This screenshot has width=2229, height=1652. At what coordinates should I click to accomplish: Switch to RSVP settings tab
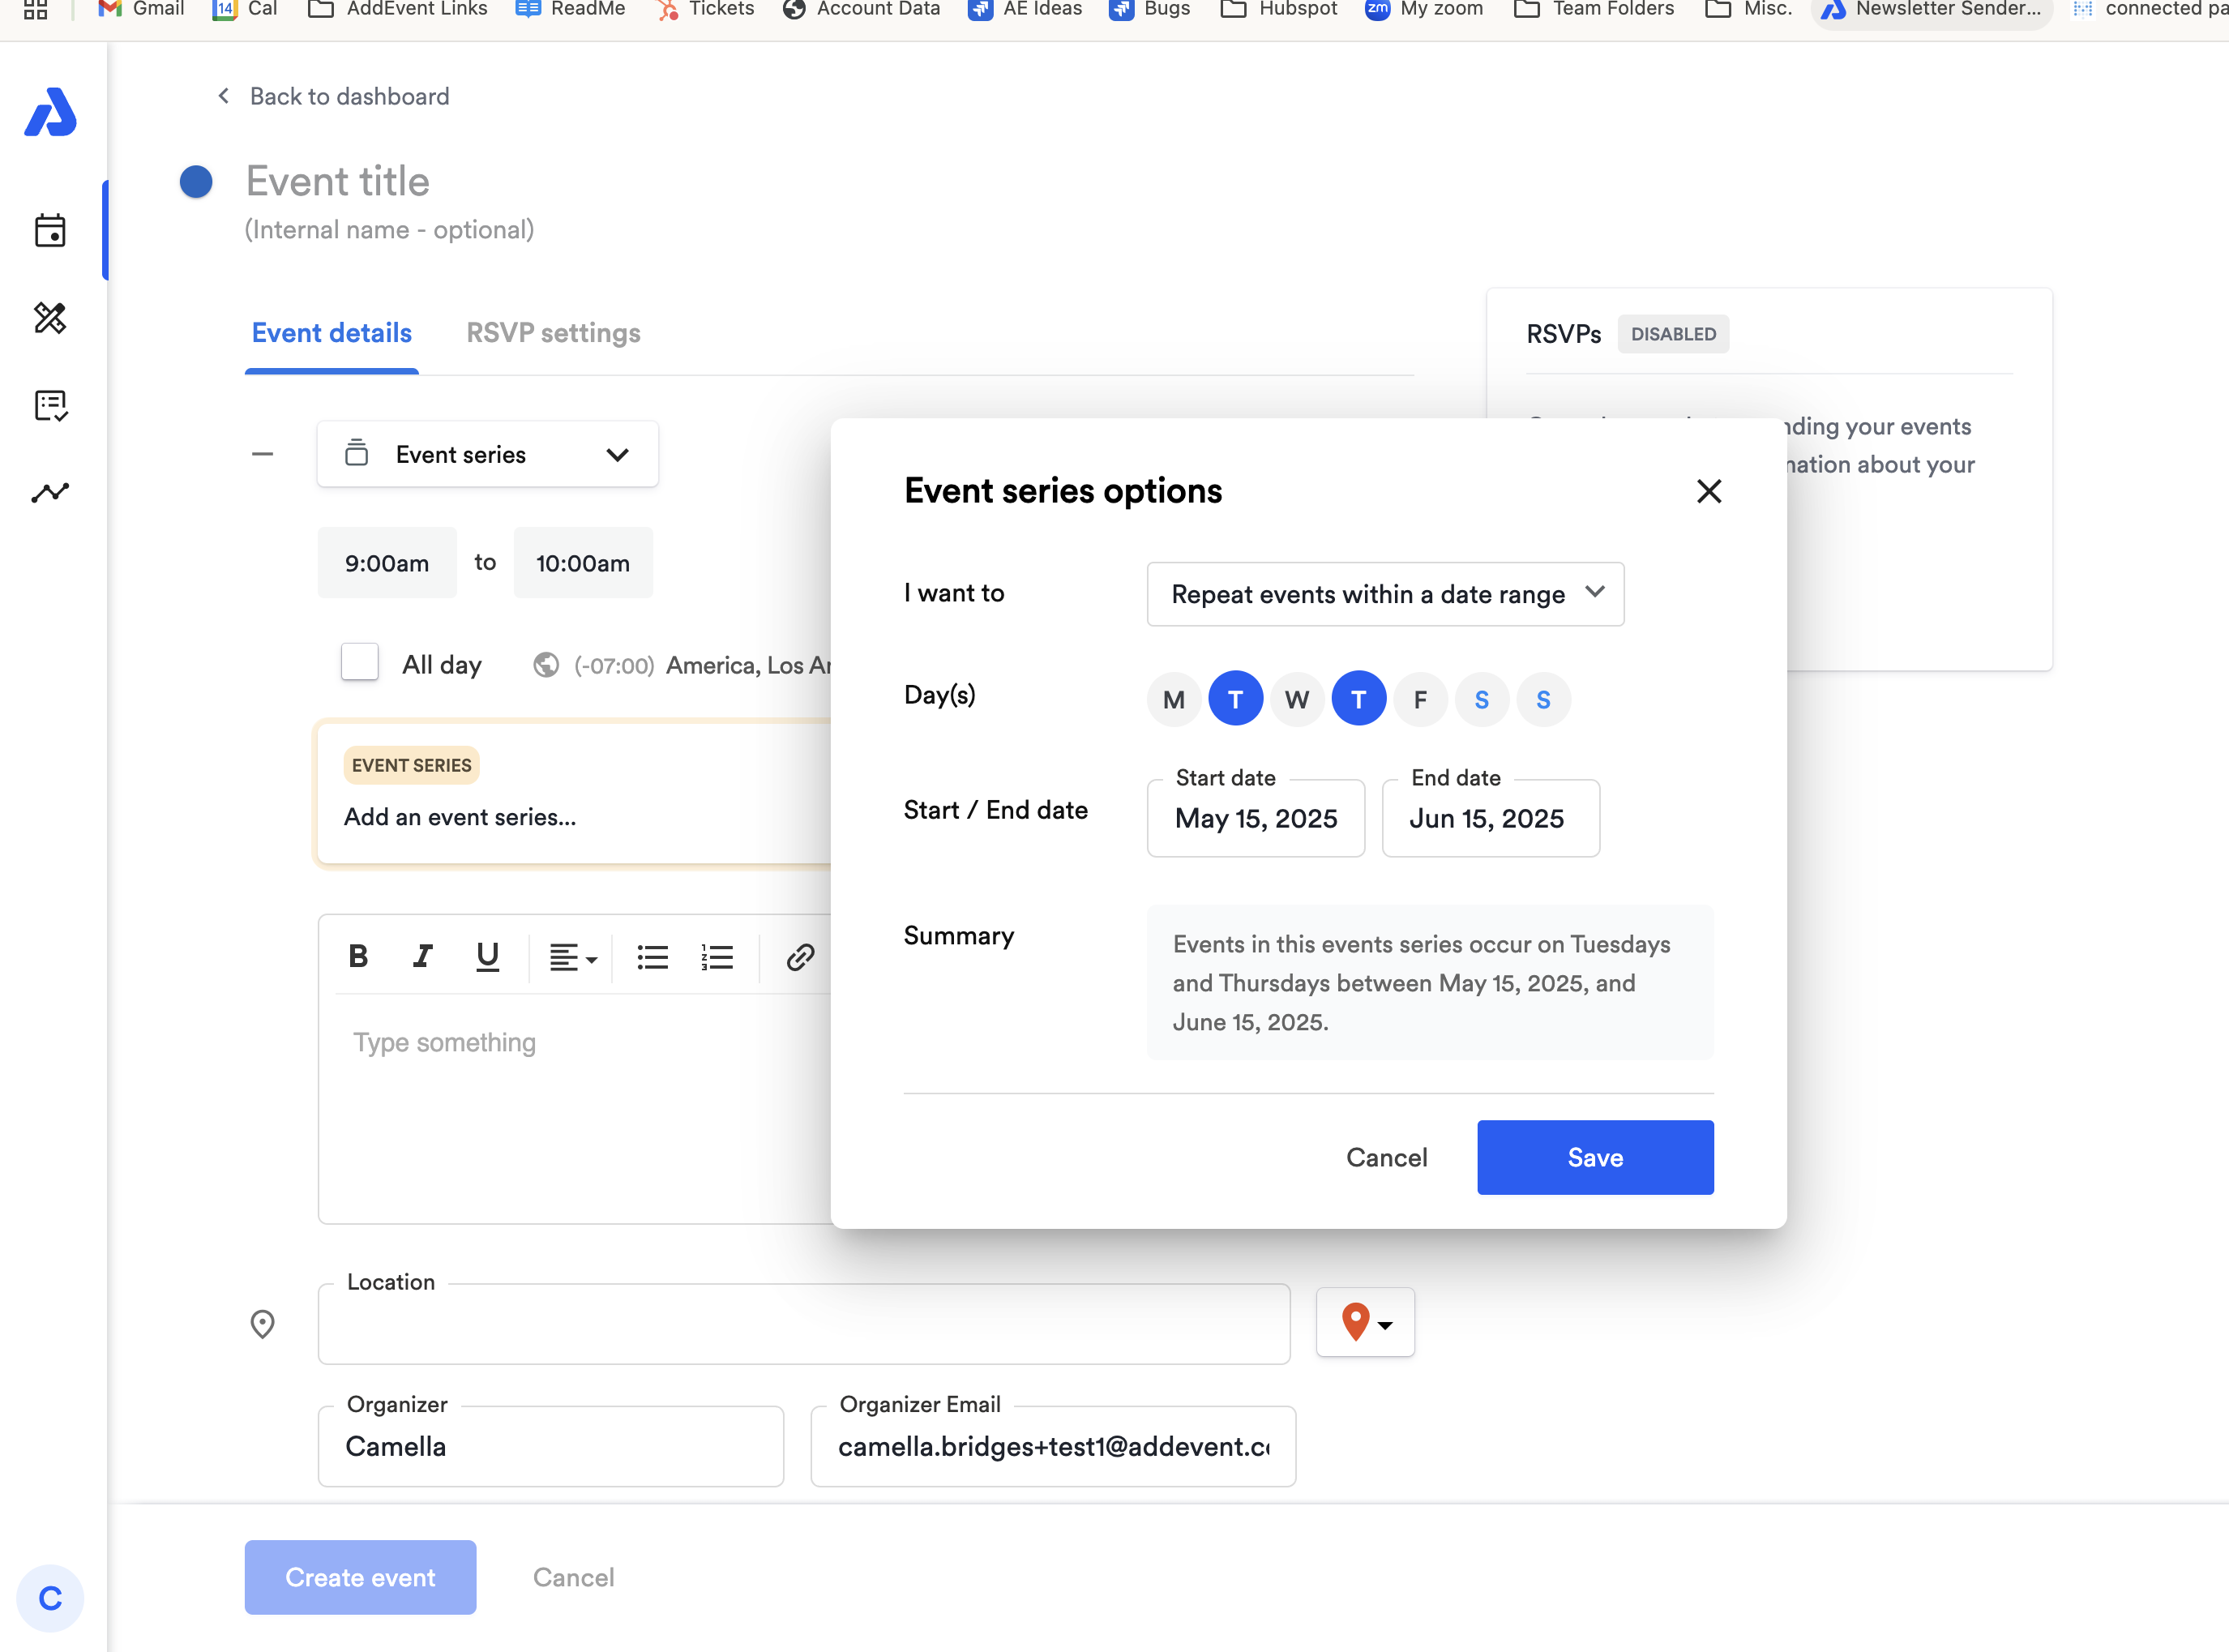pos(553,333)
